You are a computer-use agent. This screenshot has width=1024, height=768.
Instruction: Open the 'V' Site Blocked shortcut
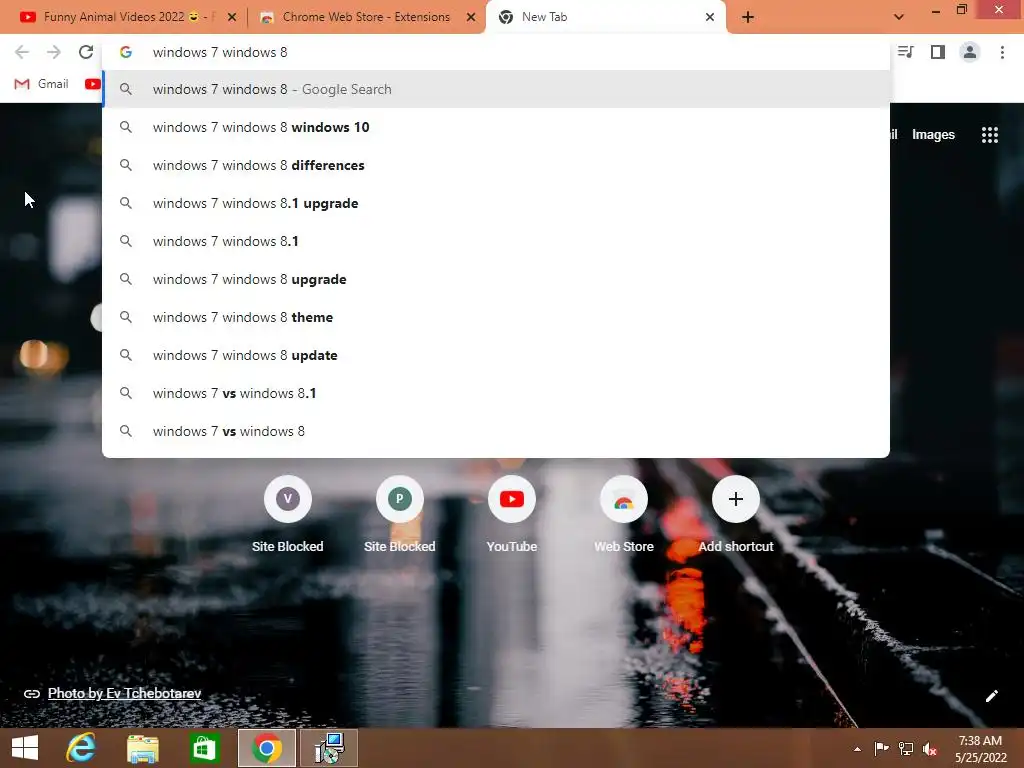tap(287, 515)
